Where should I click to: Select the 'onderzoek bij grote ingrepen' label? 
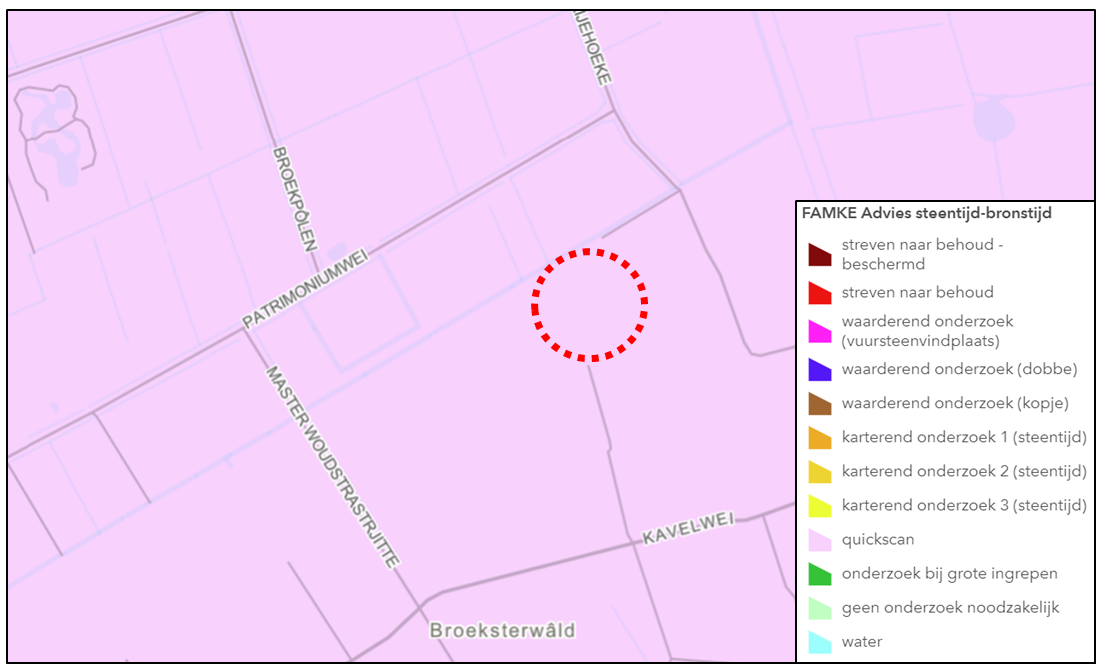click(x=950, y=574)
